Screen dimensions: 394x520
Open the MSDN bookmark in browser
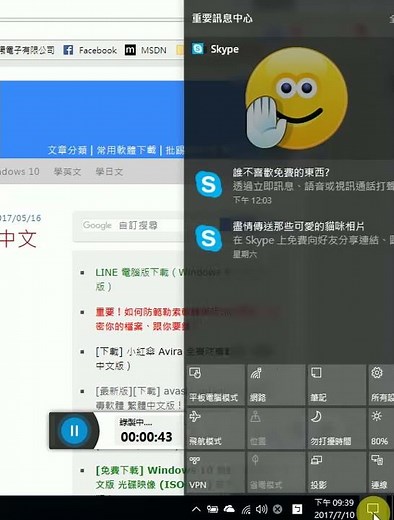pyautogui.click(x=146, y=50)
